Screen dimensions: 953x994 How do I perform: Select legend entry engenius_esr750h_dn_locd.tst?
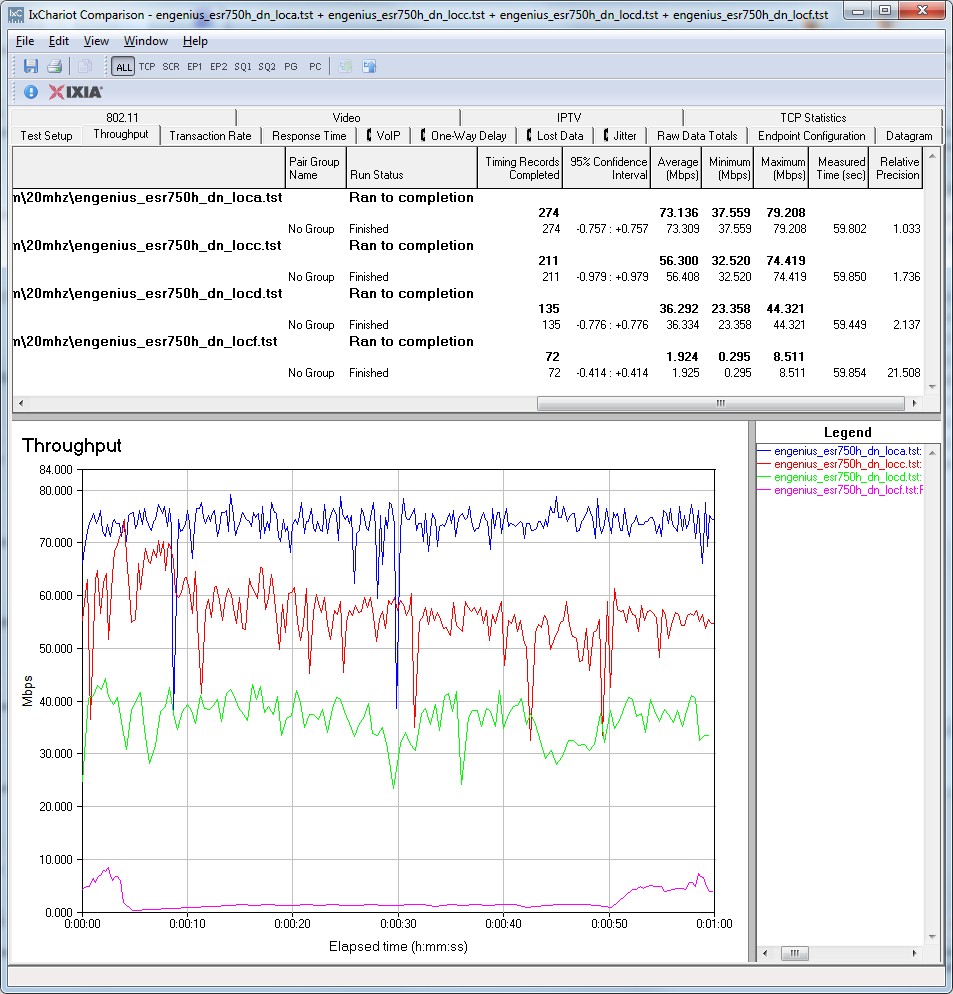point(840,477)
